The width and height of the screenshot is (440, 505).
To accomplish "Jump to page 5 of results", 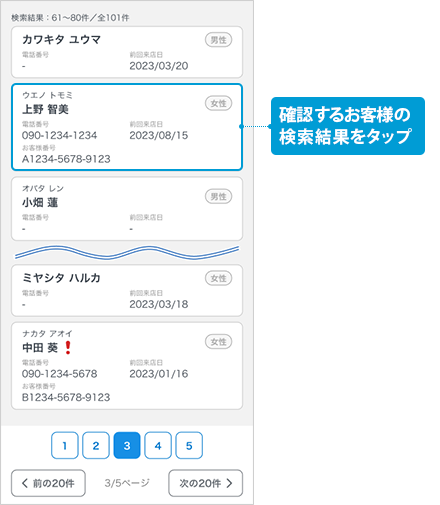I will tap(189, 445).
